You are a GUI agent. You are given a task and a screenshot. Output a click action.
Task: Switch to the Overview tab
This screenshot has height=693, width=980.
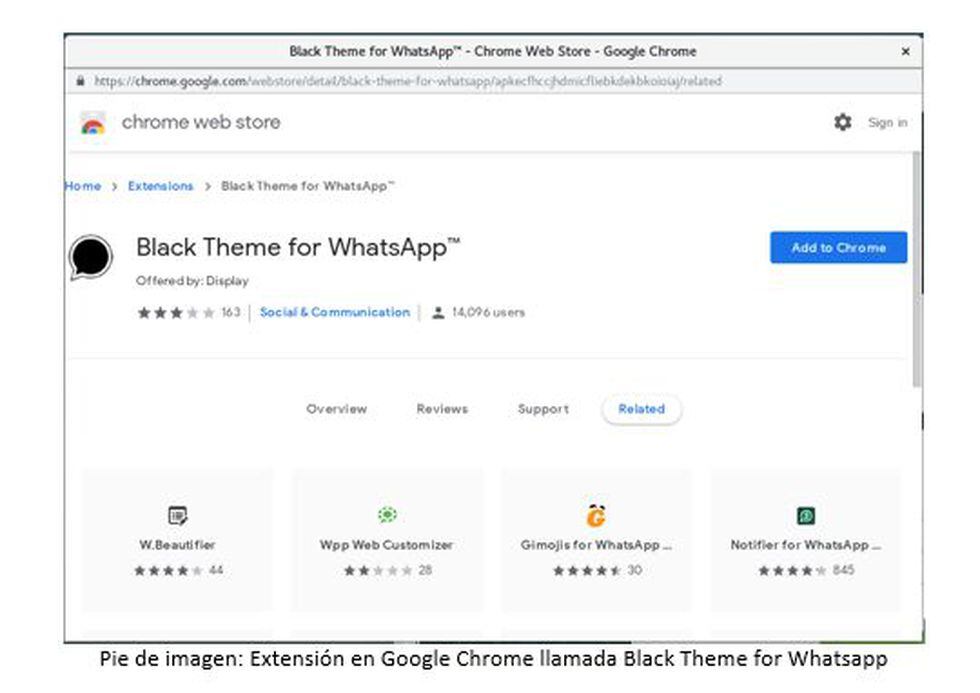337,409
